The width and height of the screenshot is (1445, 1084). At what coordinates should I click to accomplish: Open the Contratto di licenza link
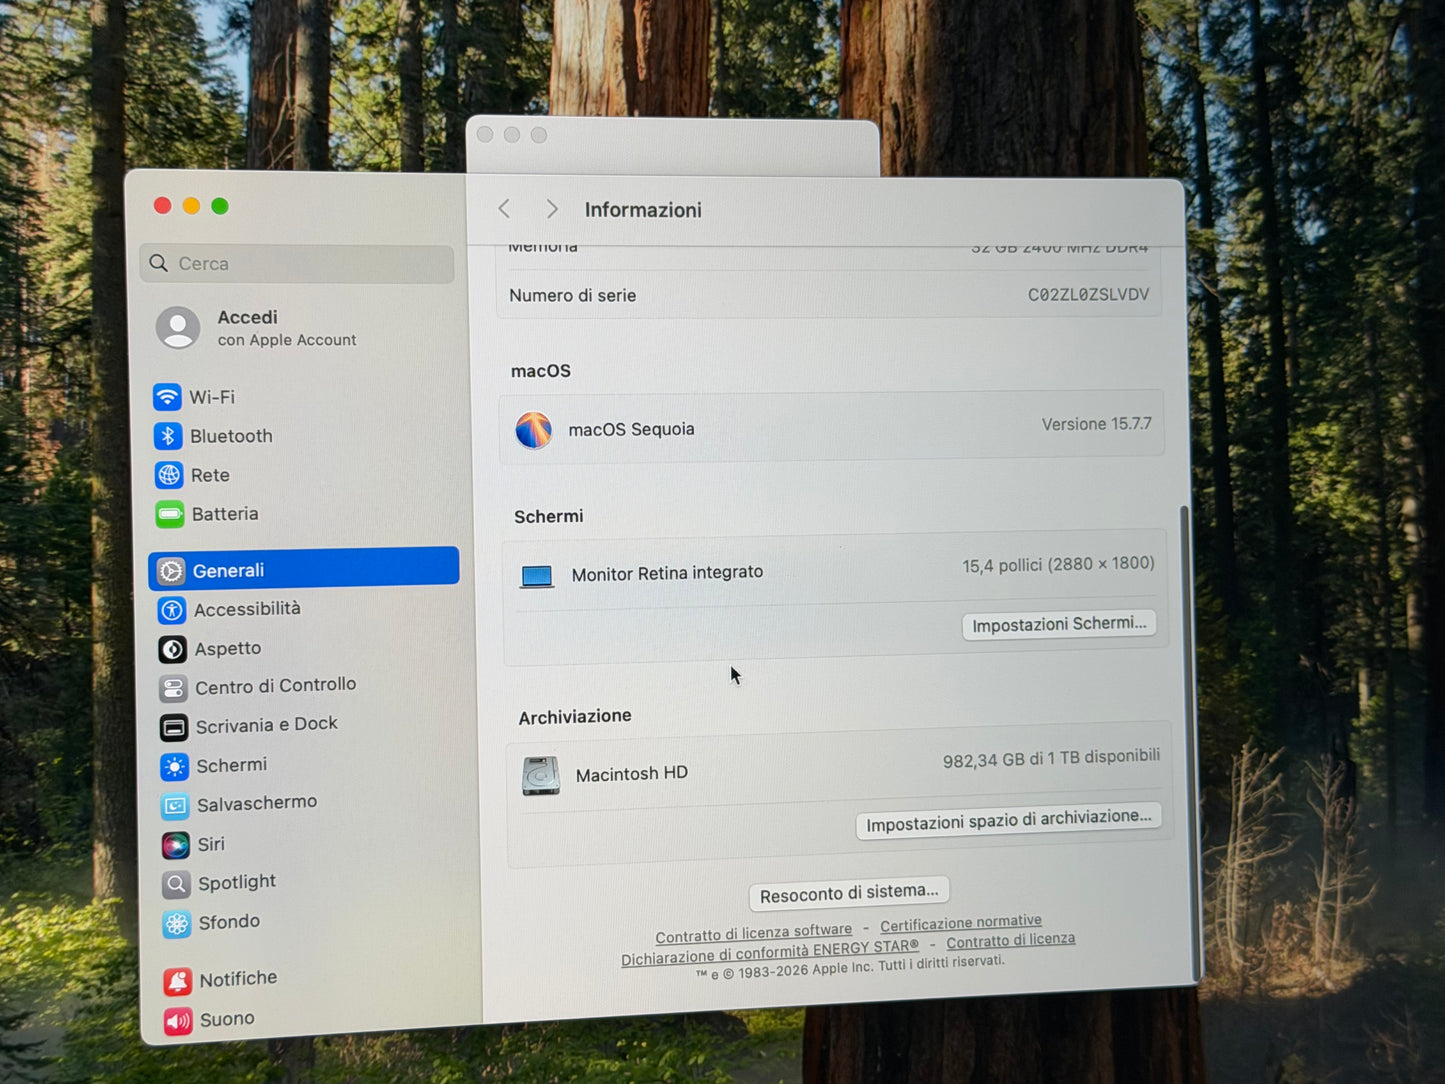(x=1011, y=941)
